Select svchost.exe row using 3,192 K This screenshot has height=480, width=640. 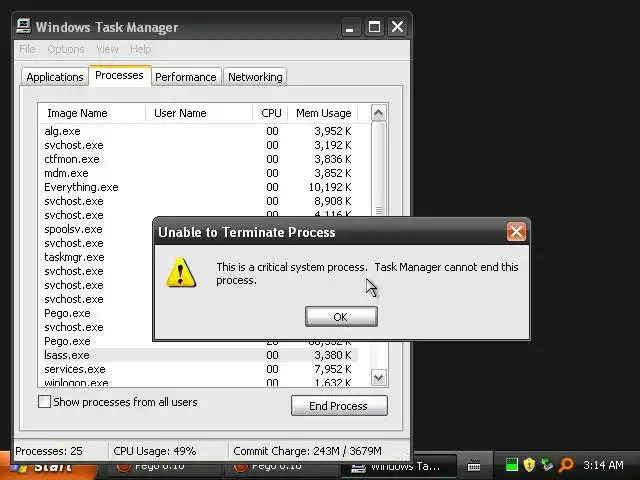tap(200, 145)
